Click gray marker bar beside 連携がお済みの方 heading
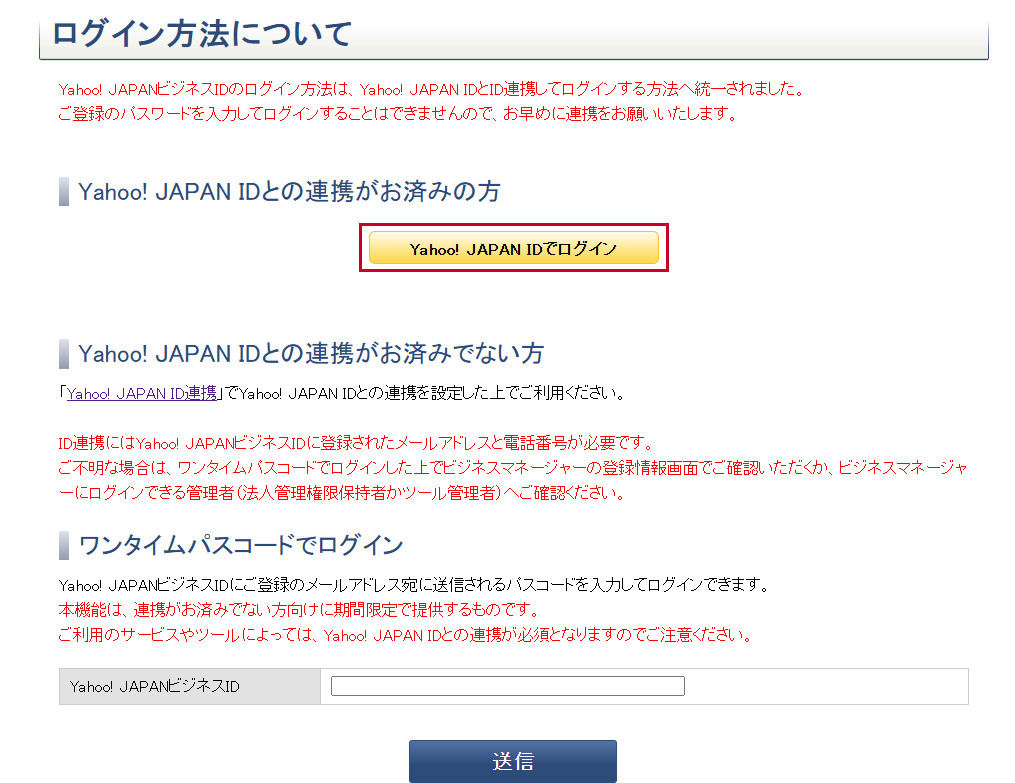 tap(64, 192)
